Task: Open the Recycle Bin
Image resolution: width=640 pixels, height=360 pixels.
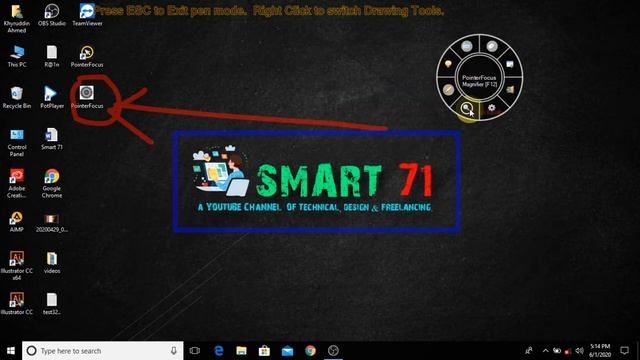Action: click(17, 98)
